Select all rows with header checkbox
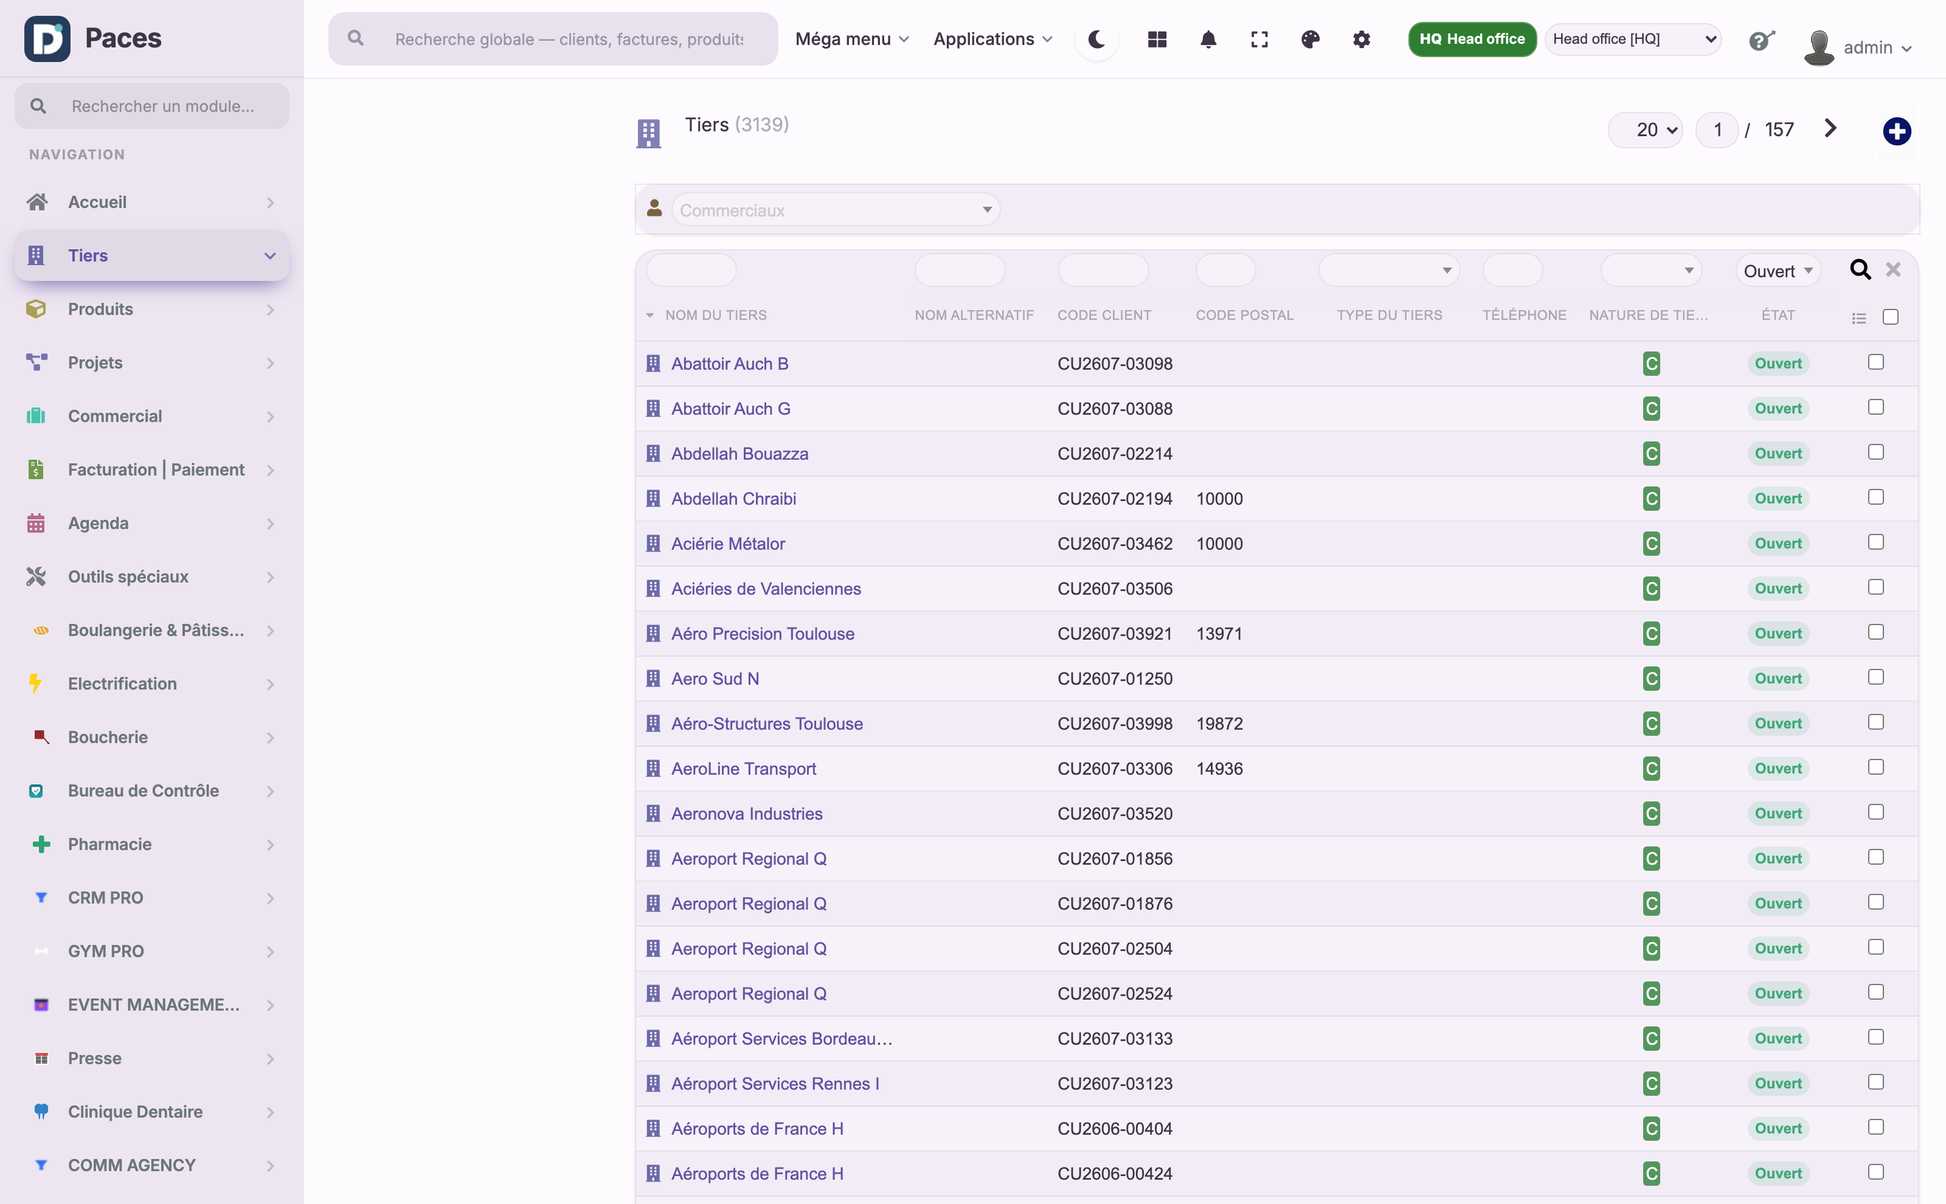Viewport: 1946px width, 1204px height. [x=1890, y=317]
